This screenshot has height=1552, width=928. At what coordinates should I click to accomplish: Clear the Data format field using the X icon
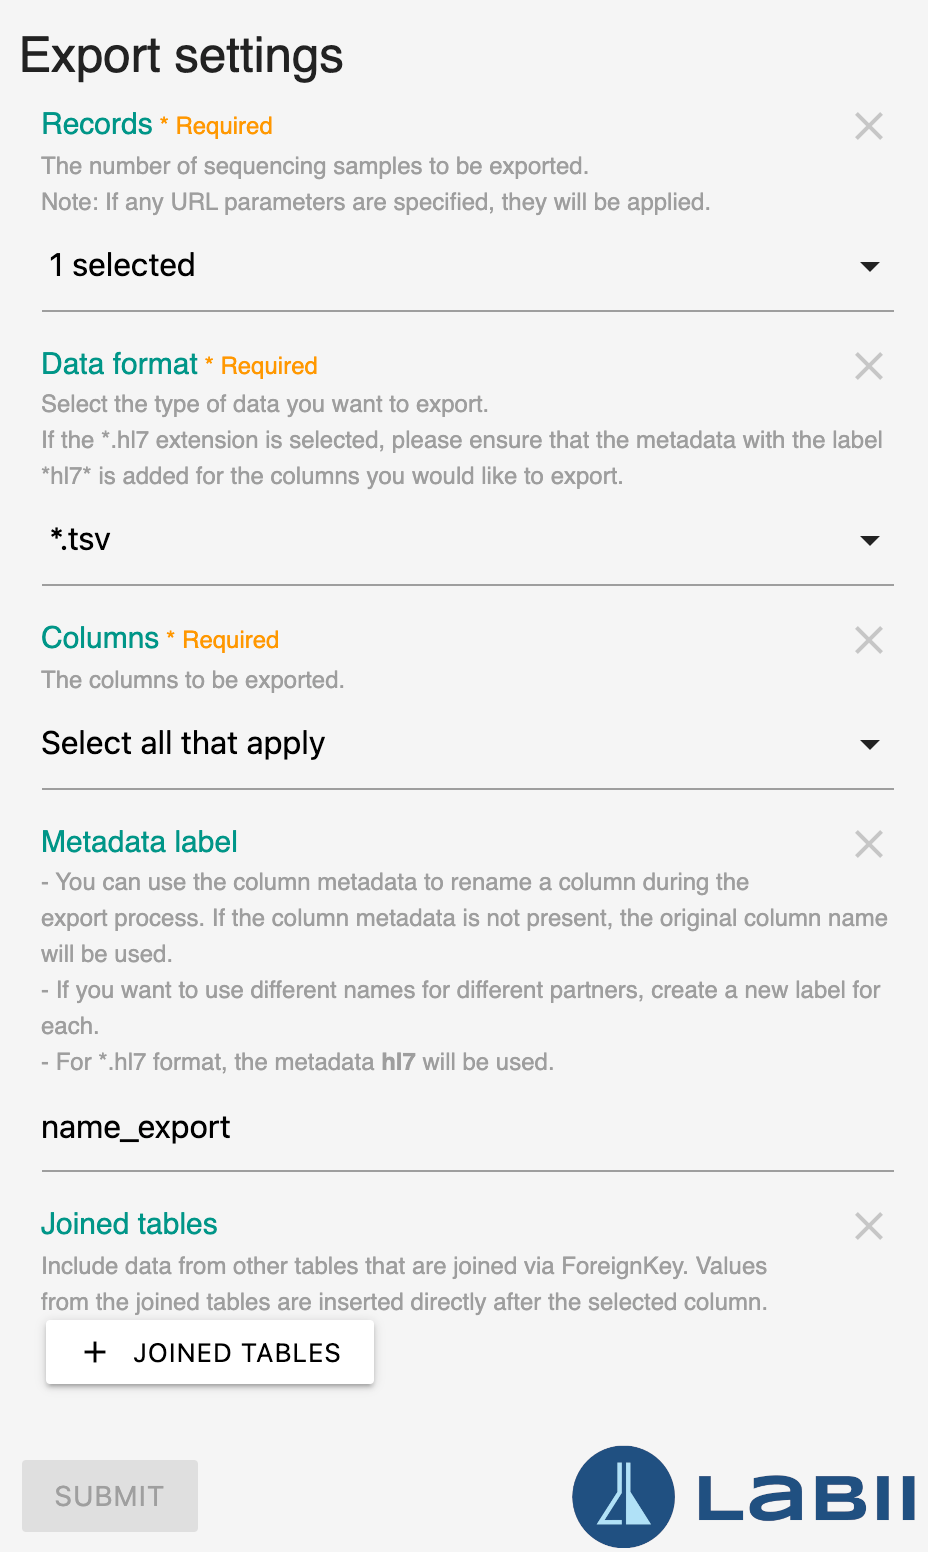869,366
